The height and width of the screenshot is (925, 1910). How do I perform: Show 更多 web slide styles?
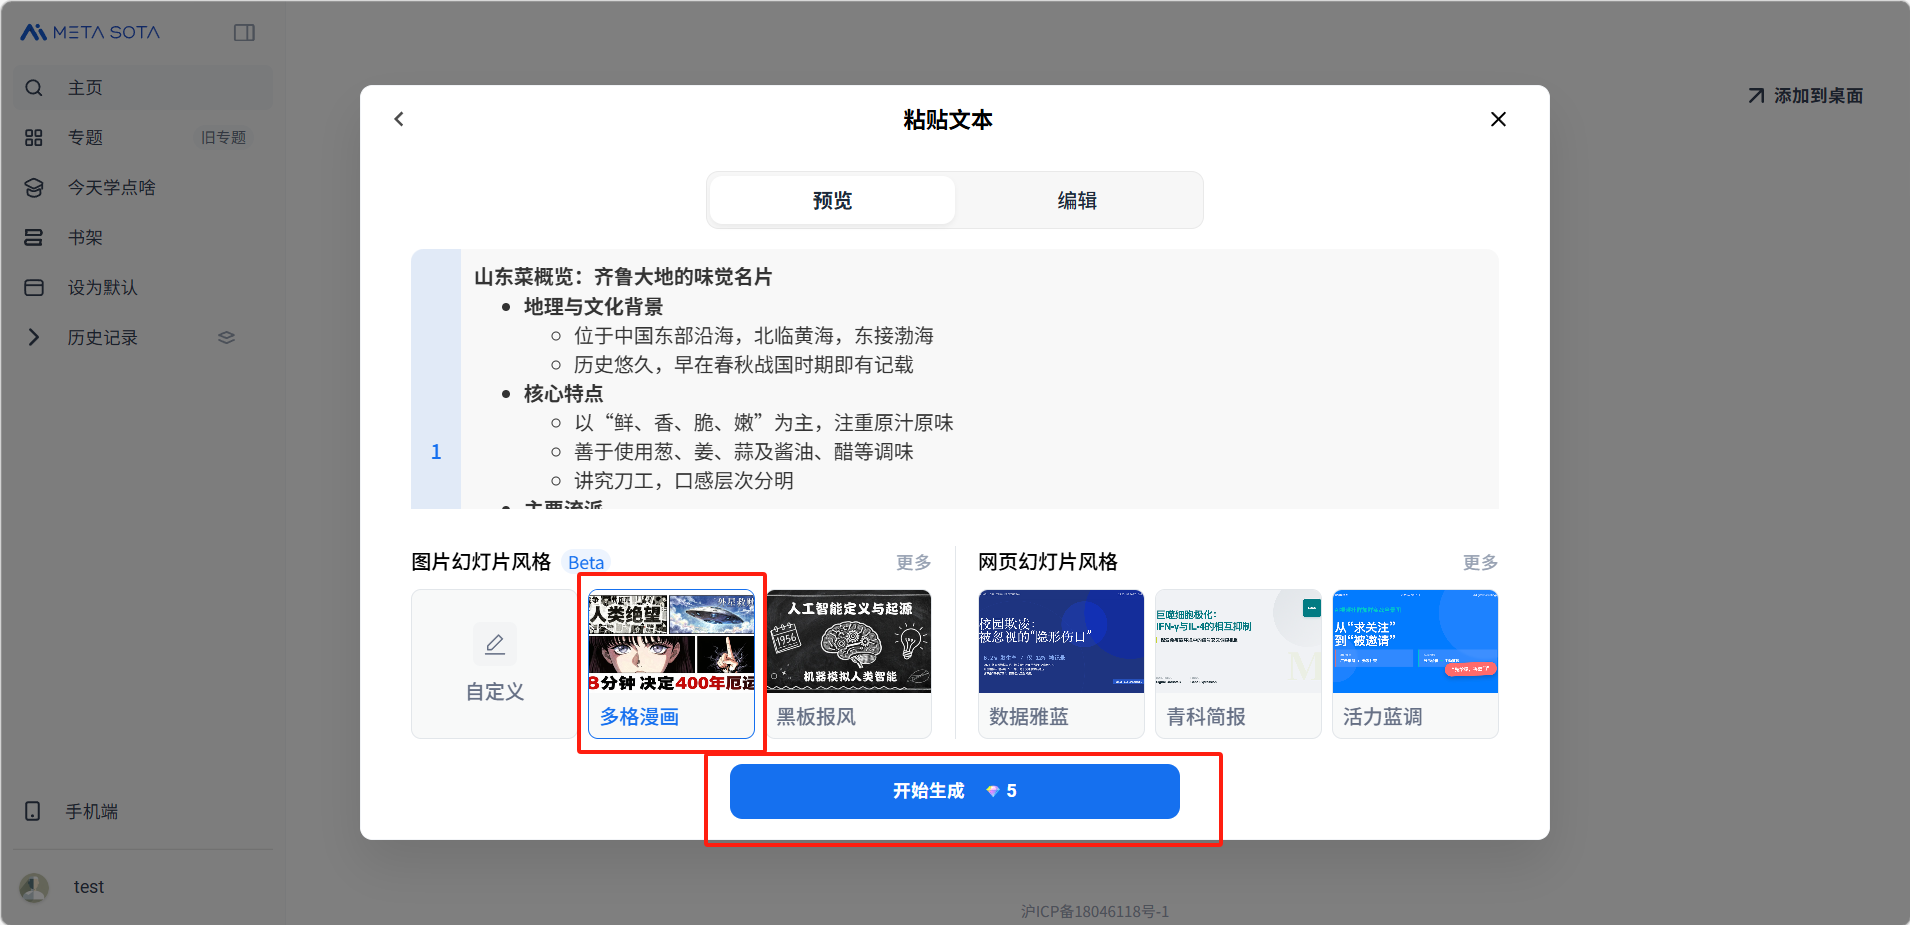[x=1479, y=562]
